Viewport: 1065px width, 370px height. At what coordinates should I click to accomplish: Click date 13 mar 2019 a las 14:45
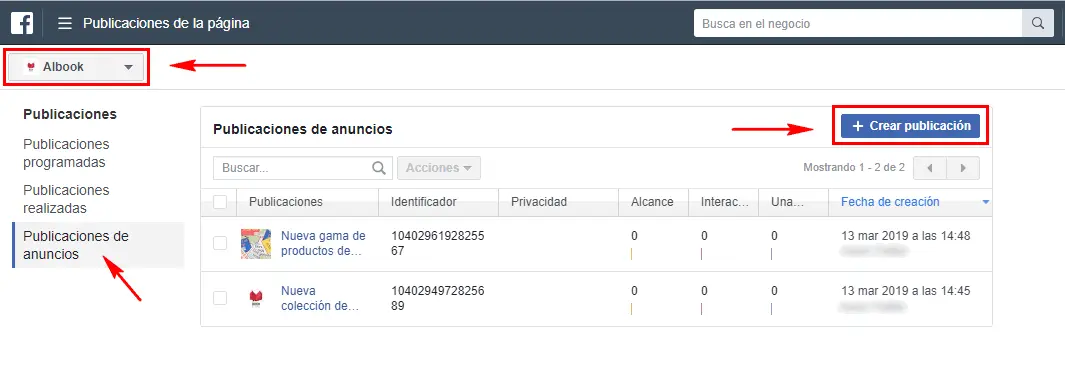coord(905,291)
